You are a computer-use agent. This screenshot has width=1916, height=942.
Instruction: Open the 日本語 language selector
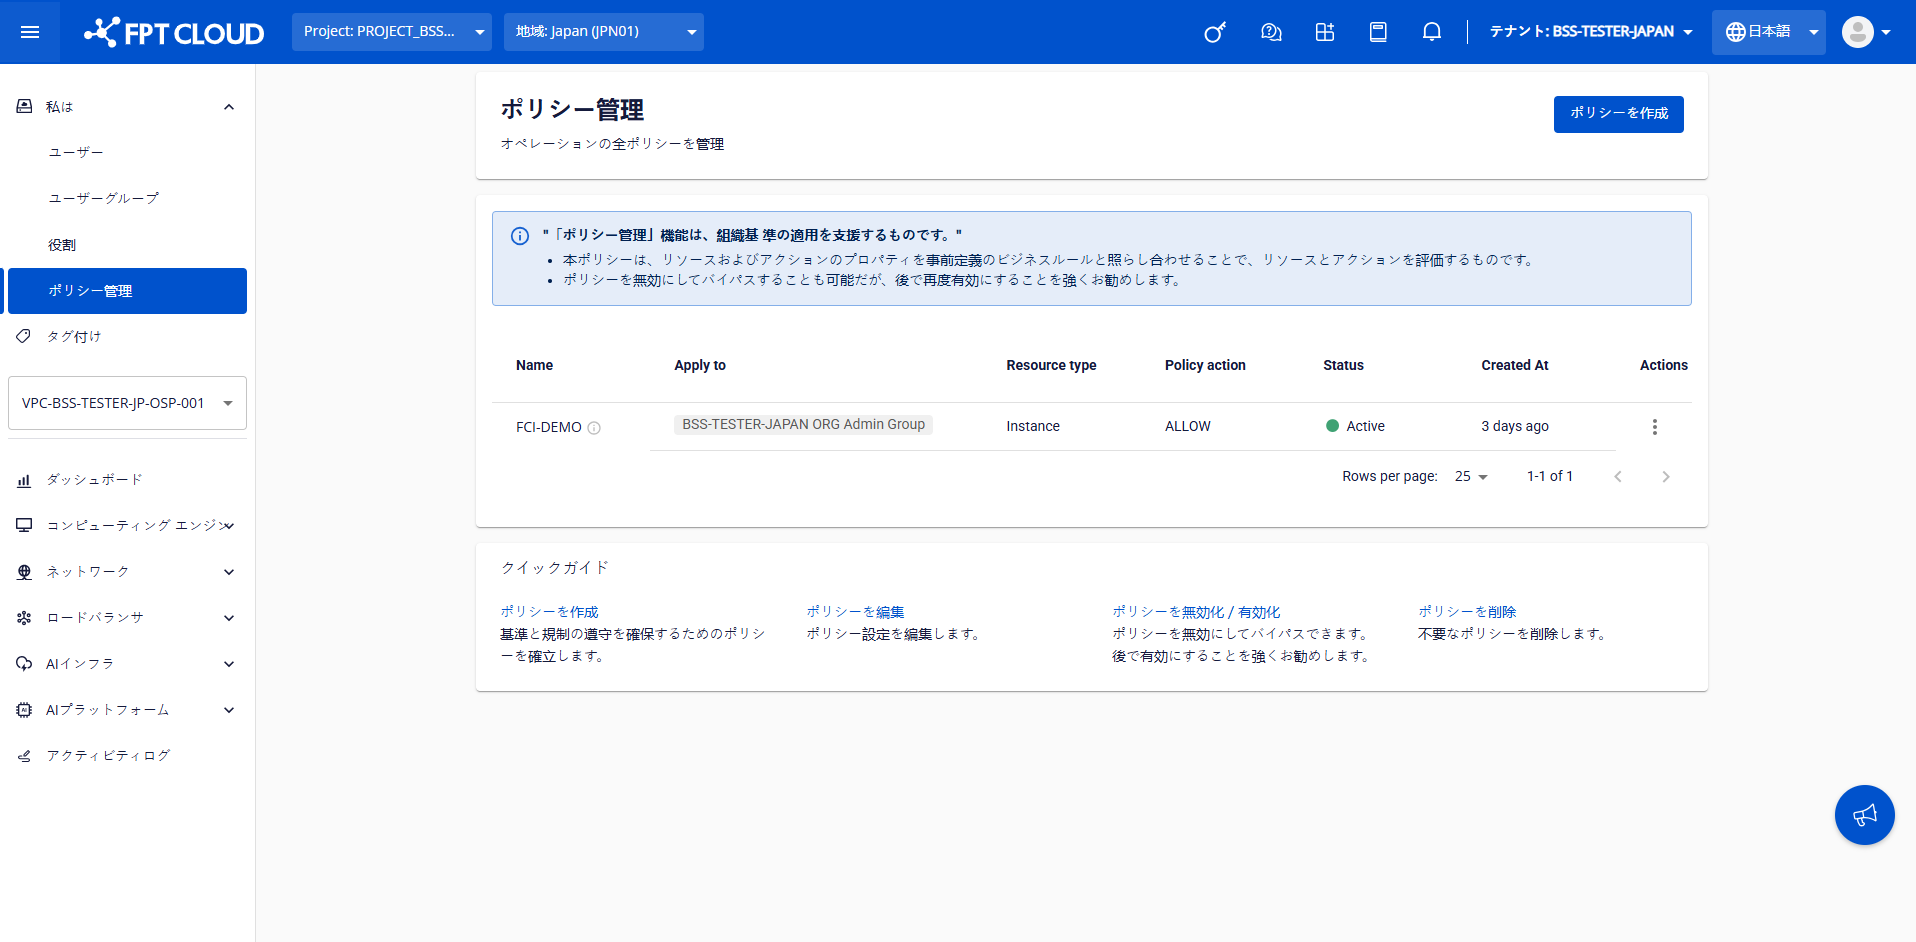click(x=1769, y=32)
